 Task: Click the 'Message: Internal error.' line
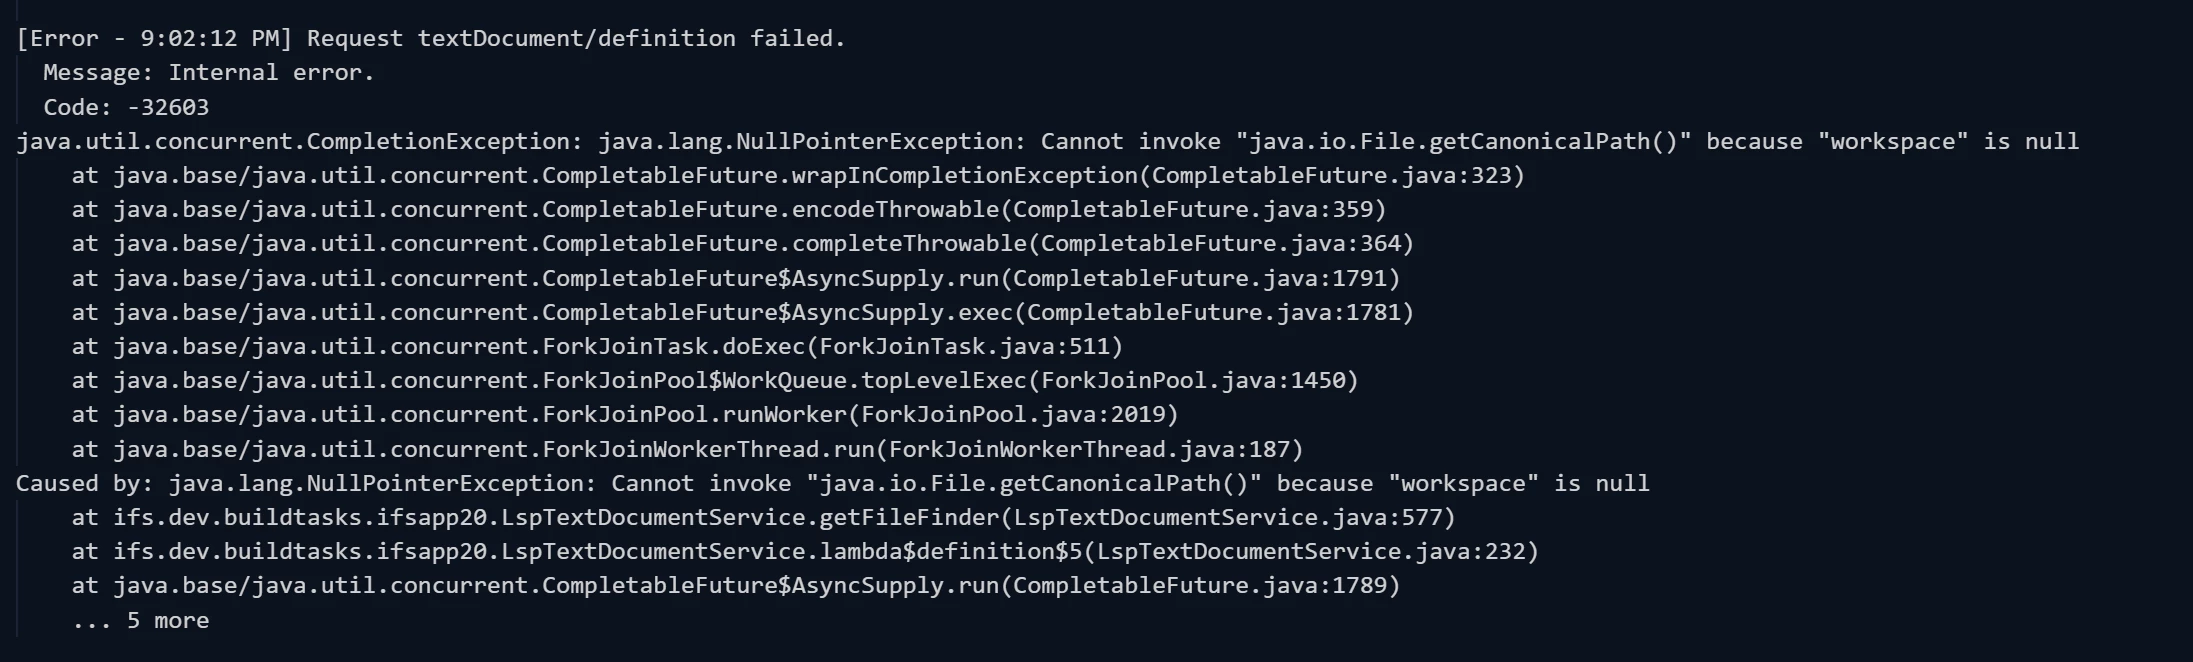point(209,73)
